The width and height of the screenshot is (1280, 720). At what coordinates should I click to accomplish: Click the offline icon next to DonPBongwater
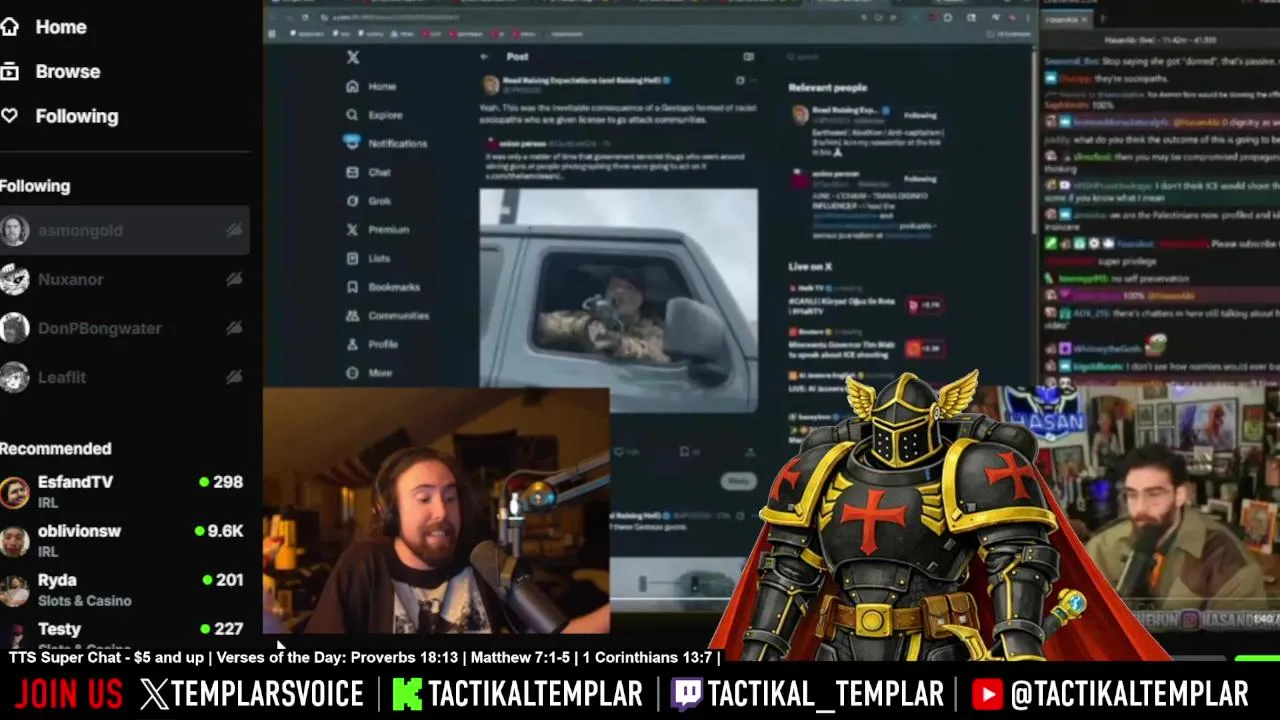234,328
